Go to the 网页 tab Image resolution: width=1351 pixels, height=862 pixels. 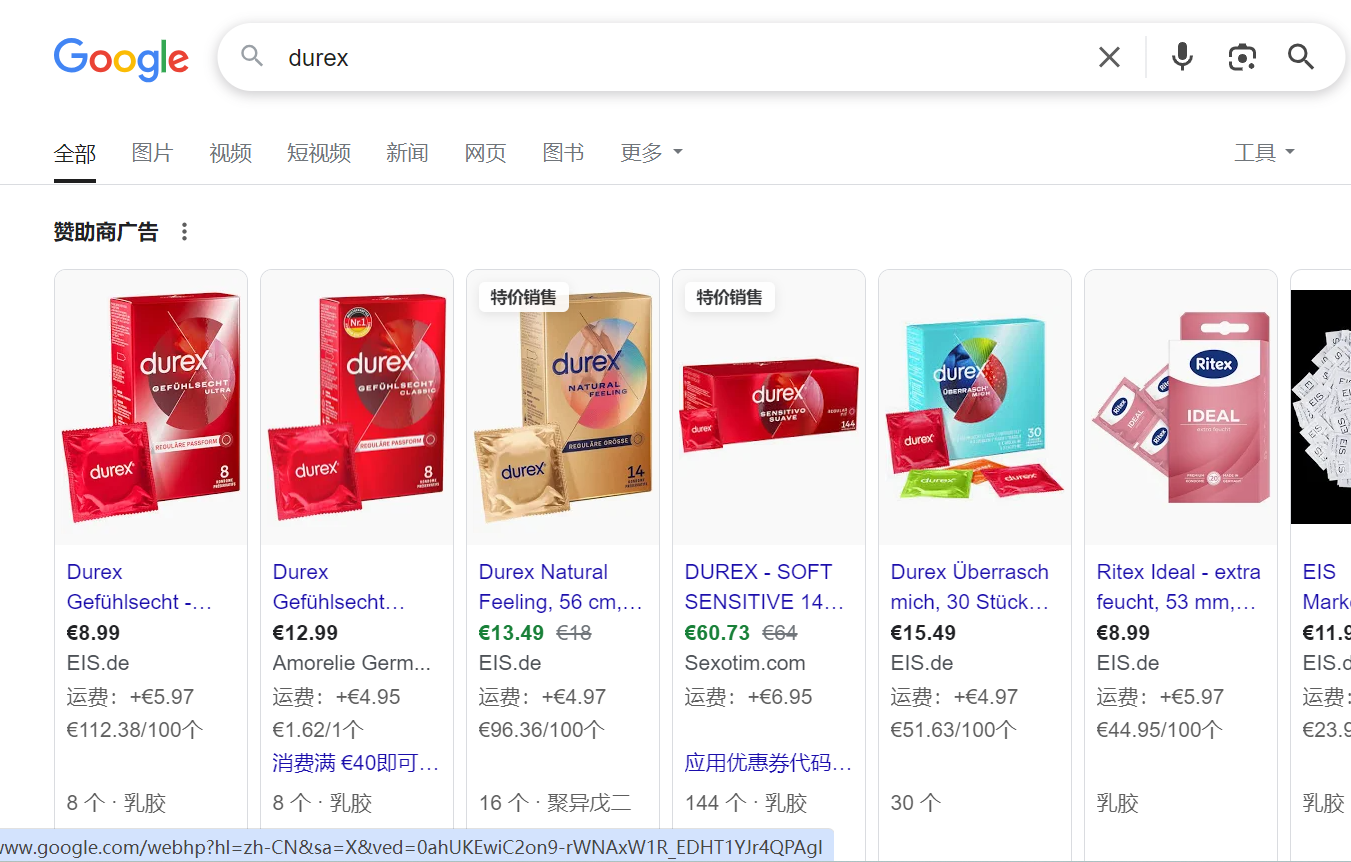[x=485, y=153]
